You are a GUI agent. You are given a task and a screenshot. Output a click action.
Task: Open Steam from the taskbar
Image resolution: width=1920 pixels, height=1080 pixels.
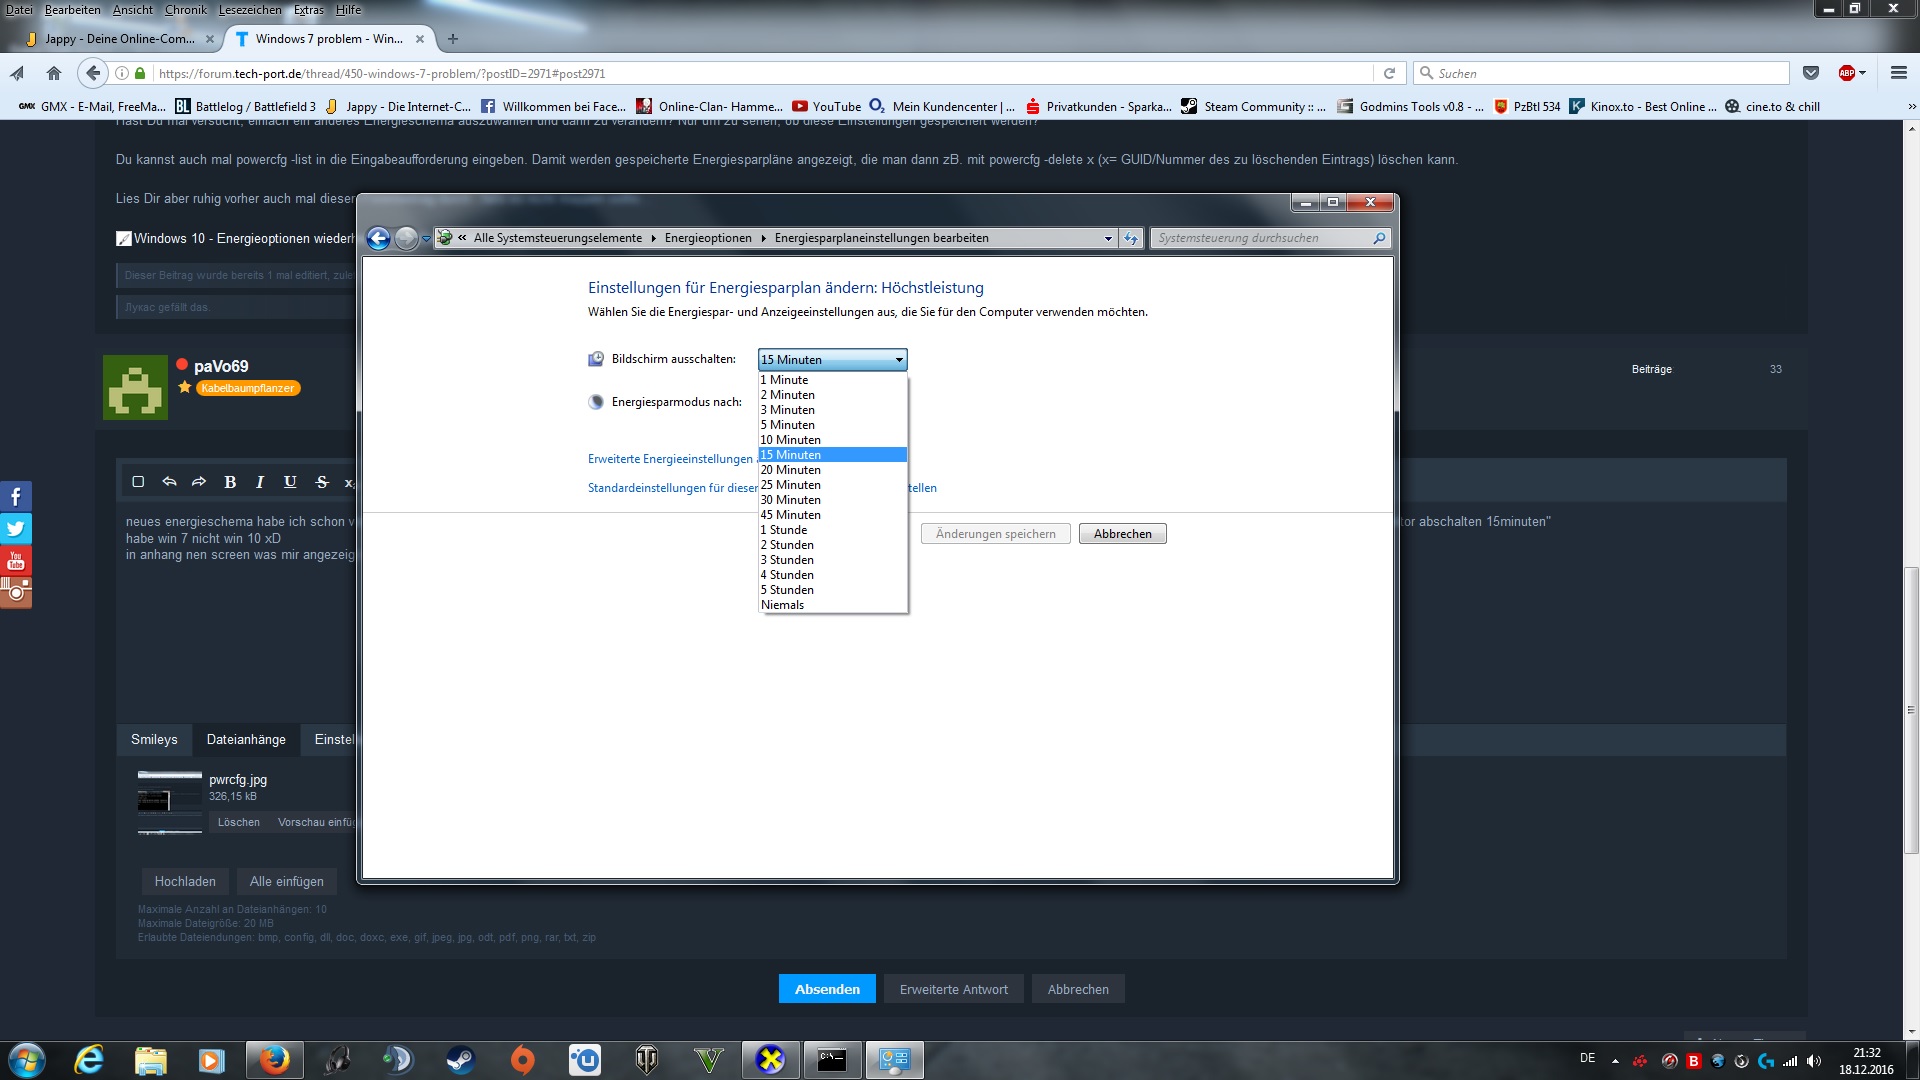coord(460,1059)
